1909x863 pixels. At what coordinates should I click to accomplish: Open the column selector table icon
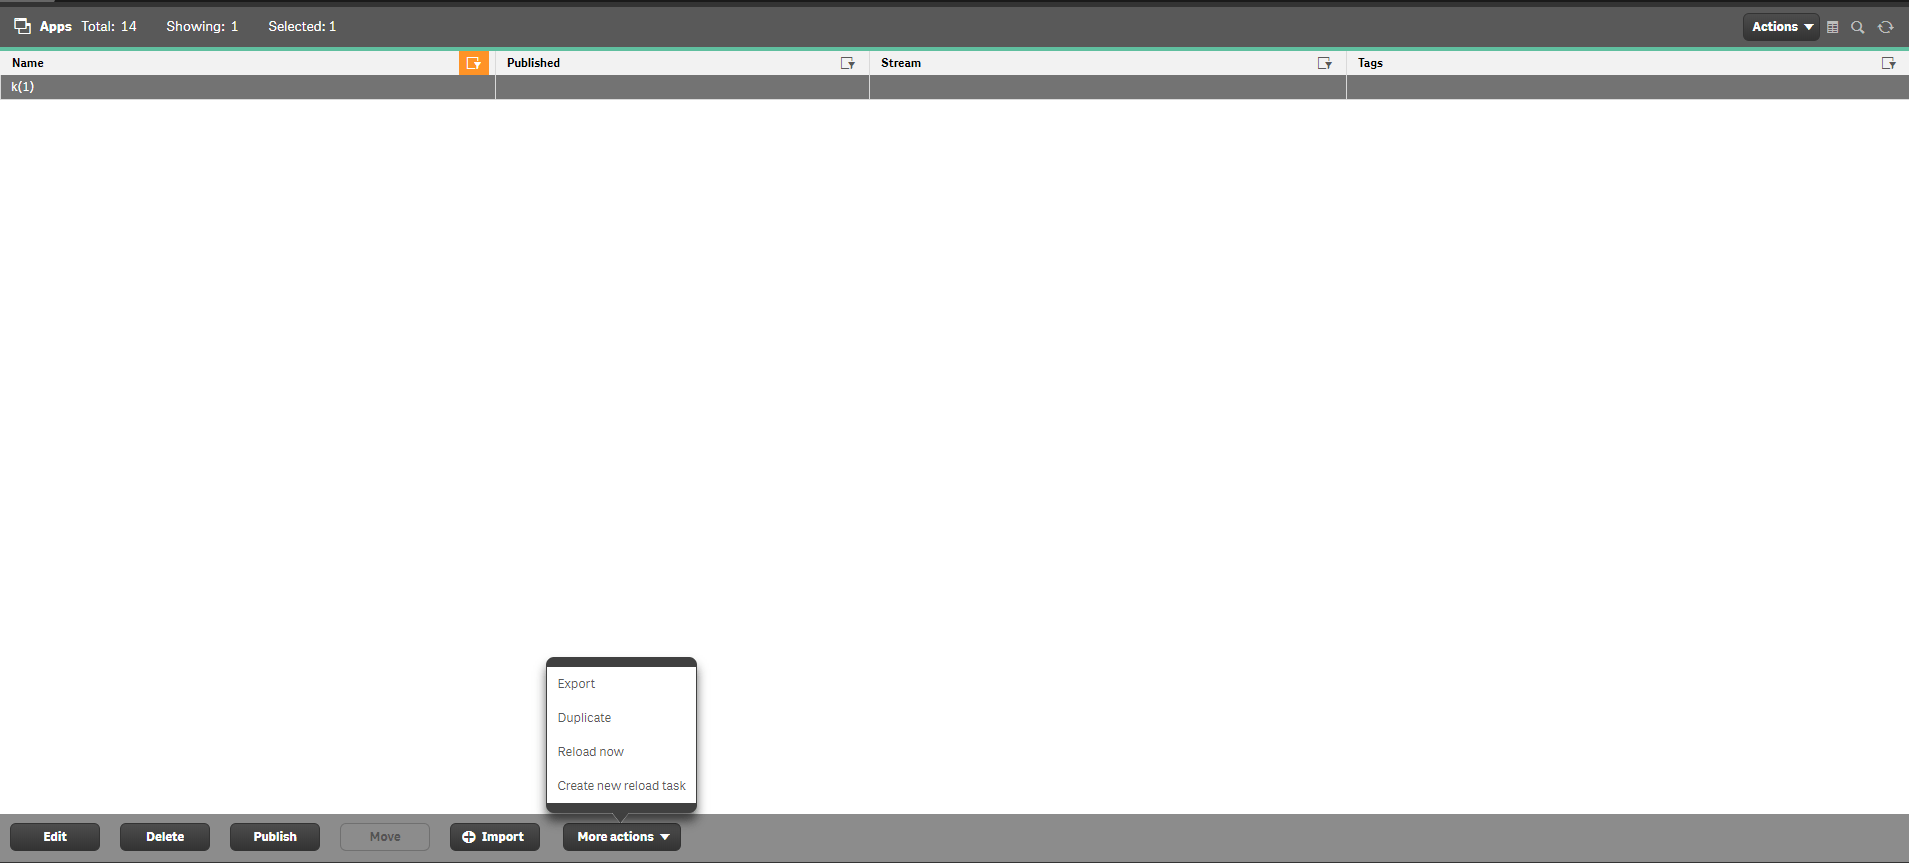click(1833, 27)
